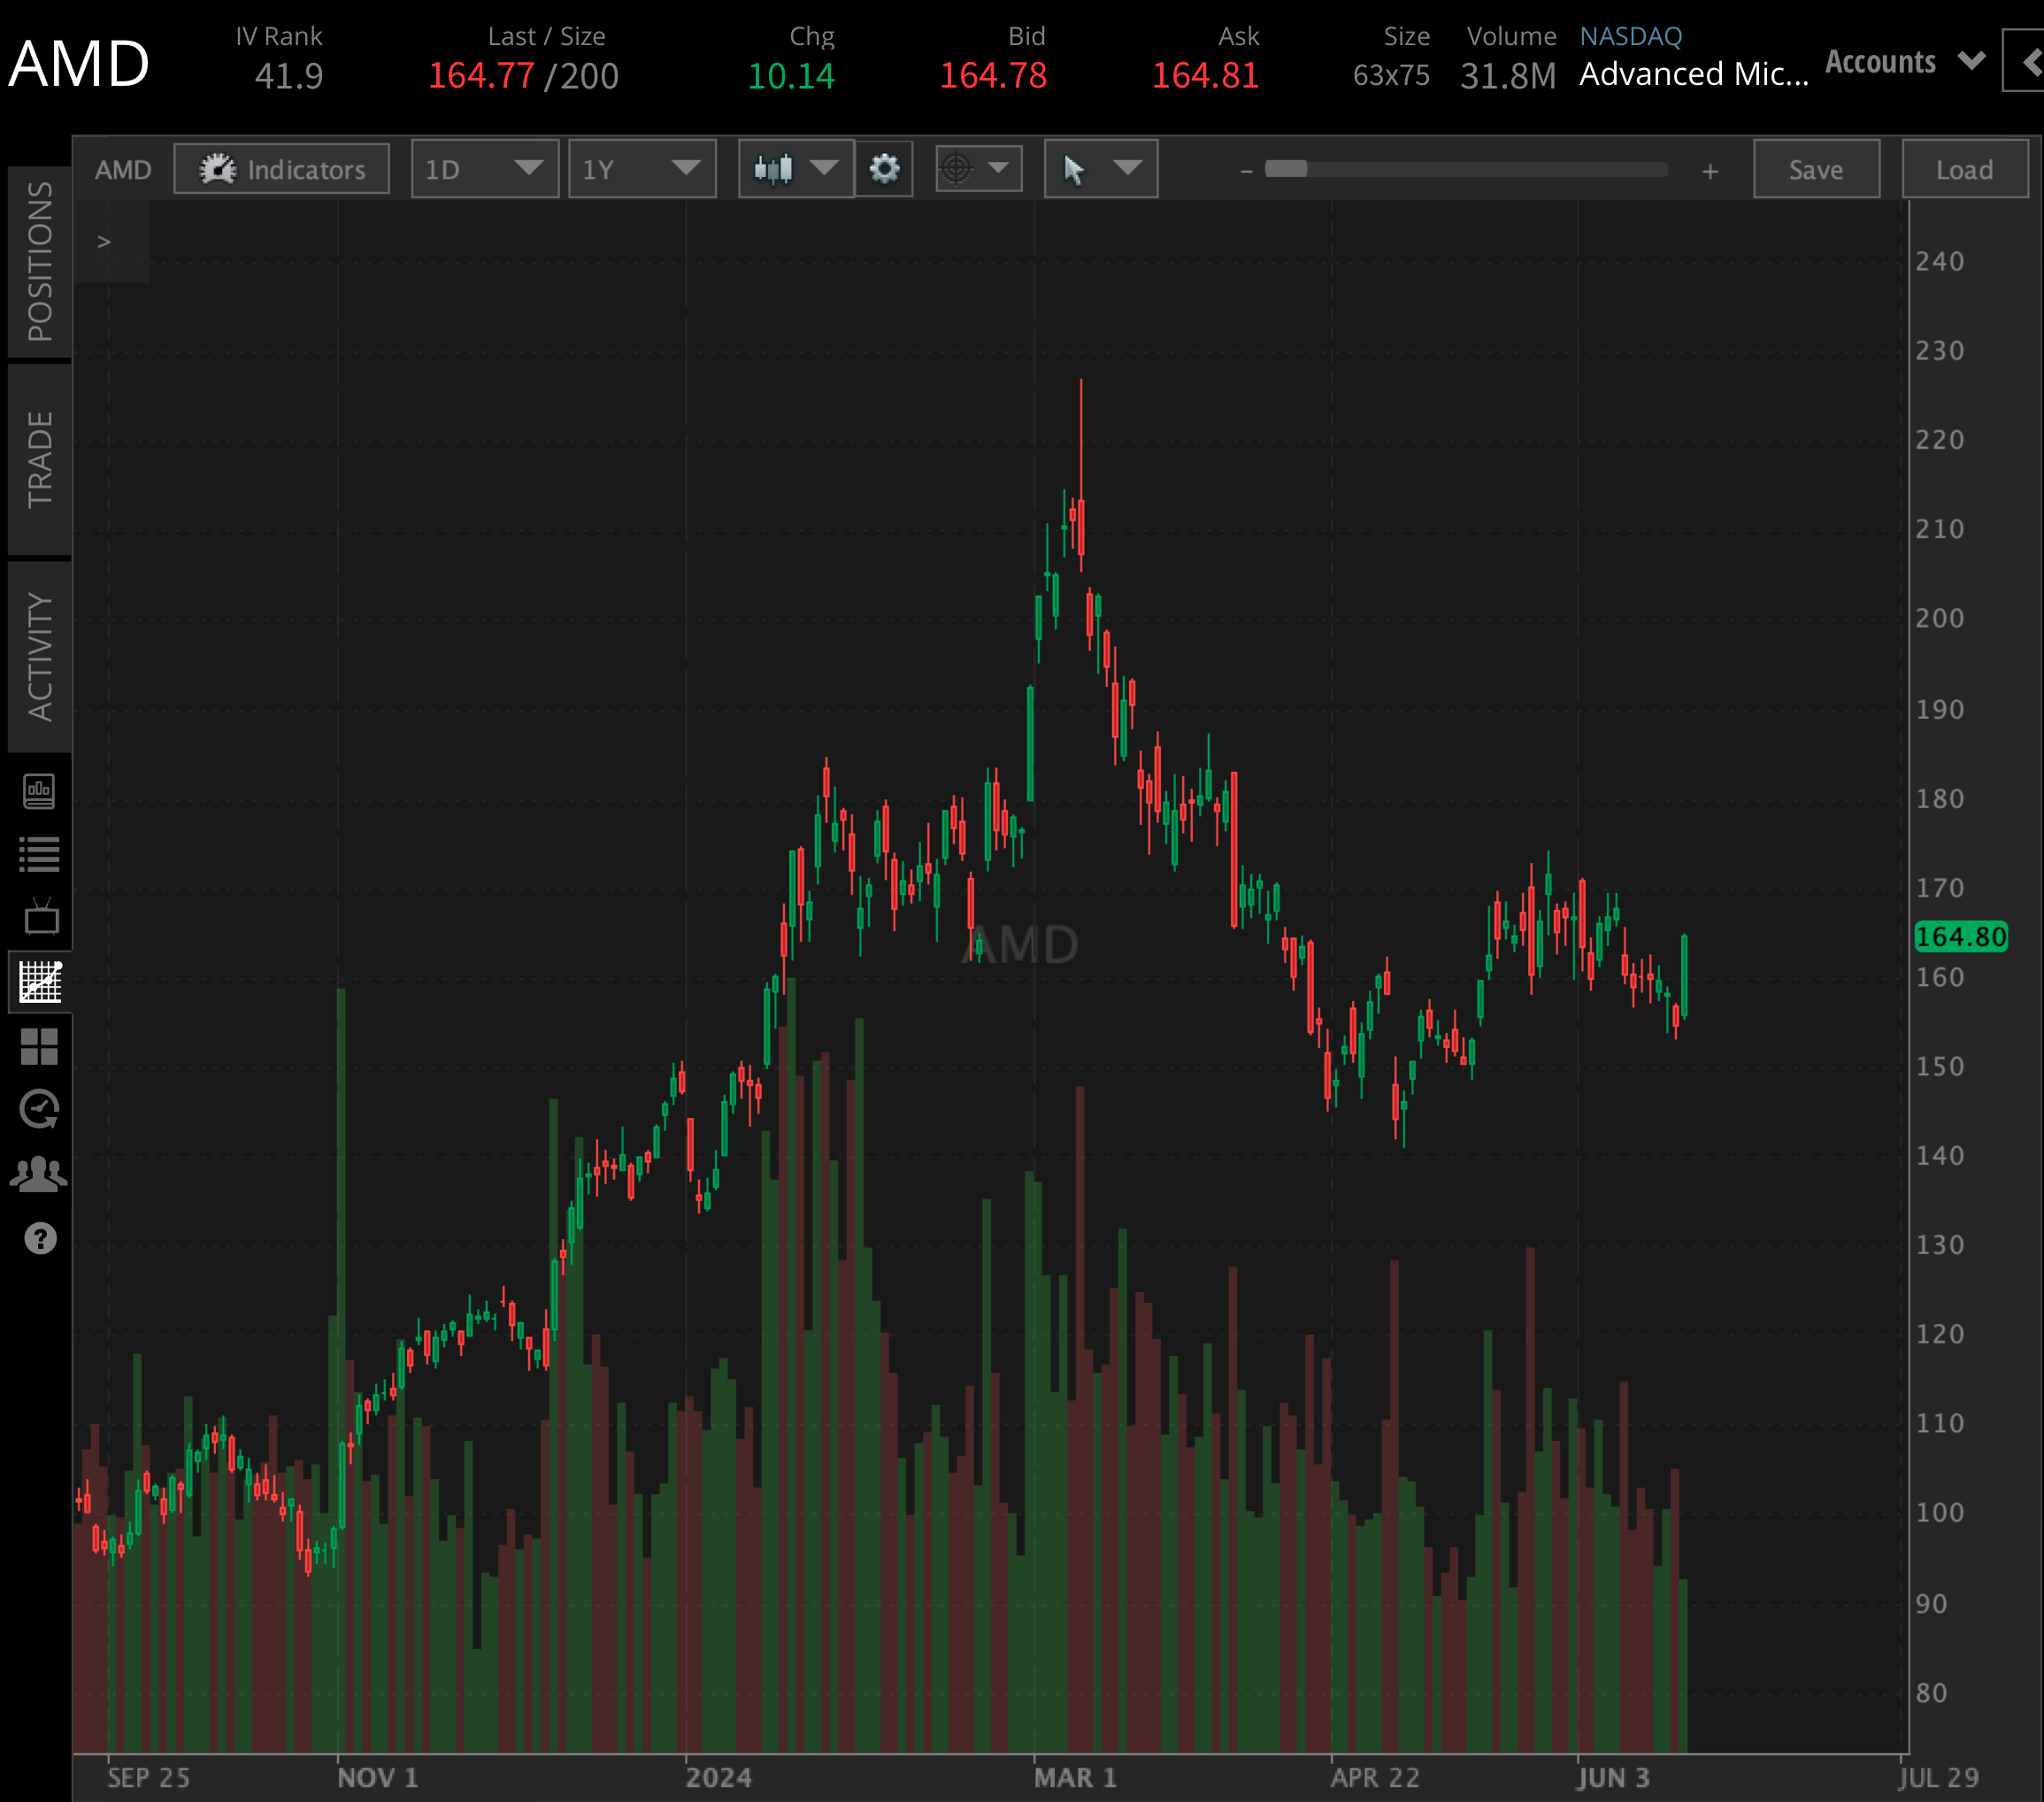The image size is (2044, 1802).
Task: Click the Save chart button
Action: pyautogui.click(x=1815, y=169)
